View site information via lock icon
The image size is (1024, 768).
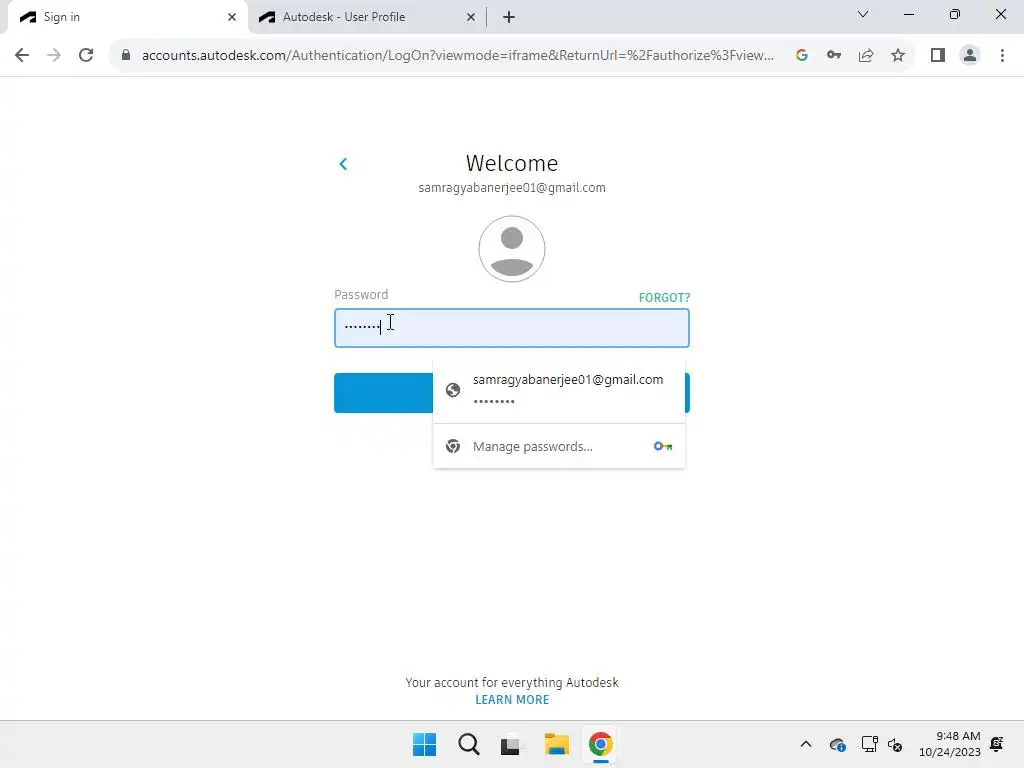[126, 55]
